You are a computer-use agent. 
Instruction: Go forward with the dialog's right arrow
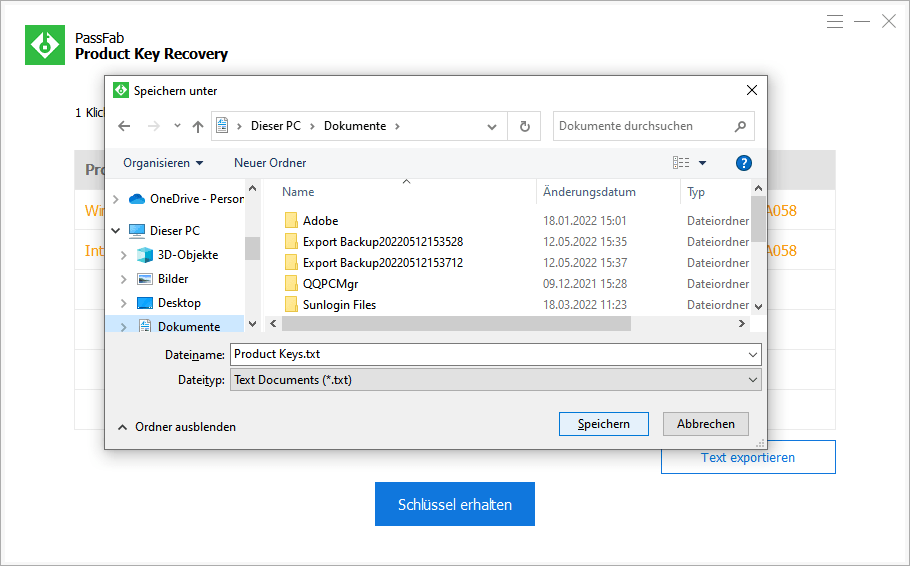click(154, 126)
